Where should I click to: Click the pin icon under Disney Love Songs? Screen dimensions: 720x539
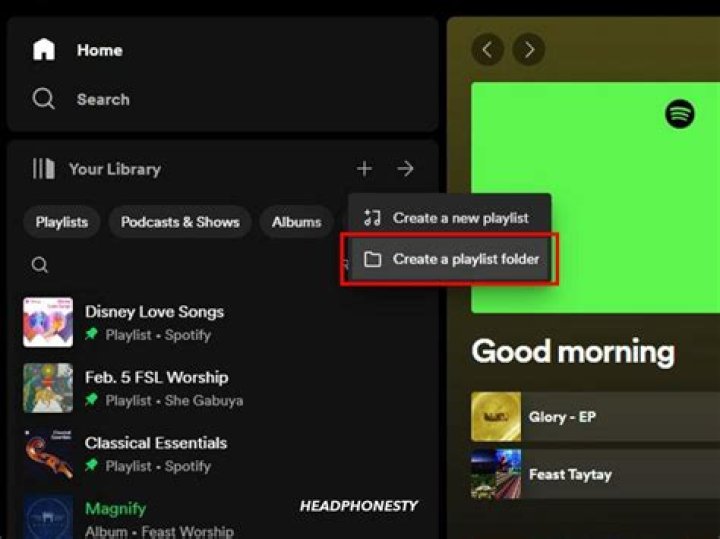(92, 334)
